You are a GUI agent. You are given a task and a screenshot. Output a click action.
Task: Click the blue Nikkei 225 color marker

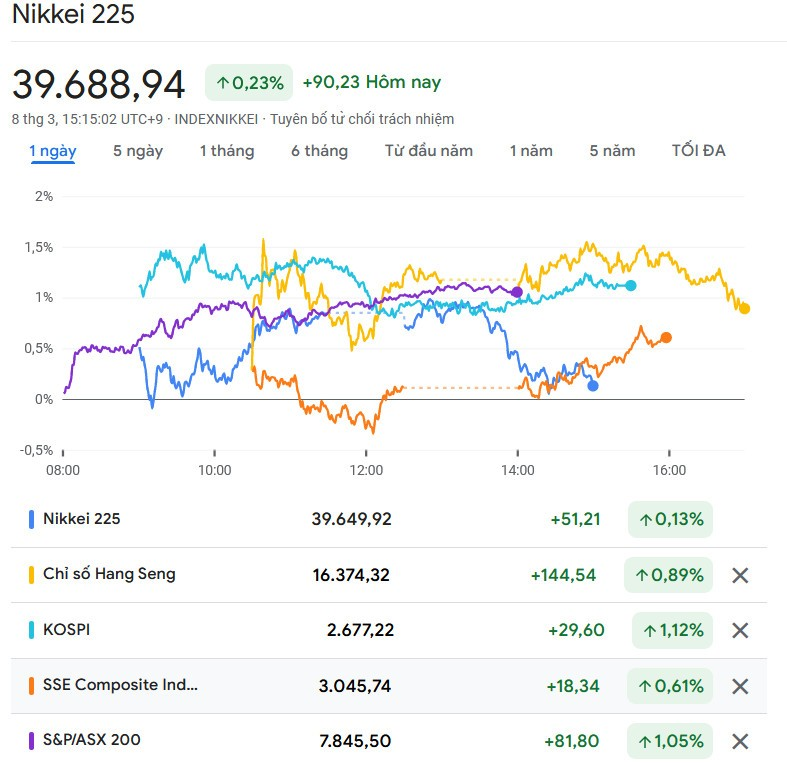point(32,520)
